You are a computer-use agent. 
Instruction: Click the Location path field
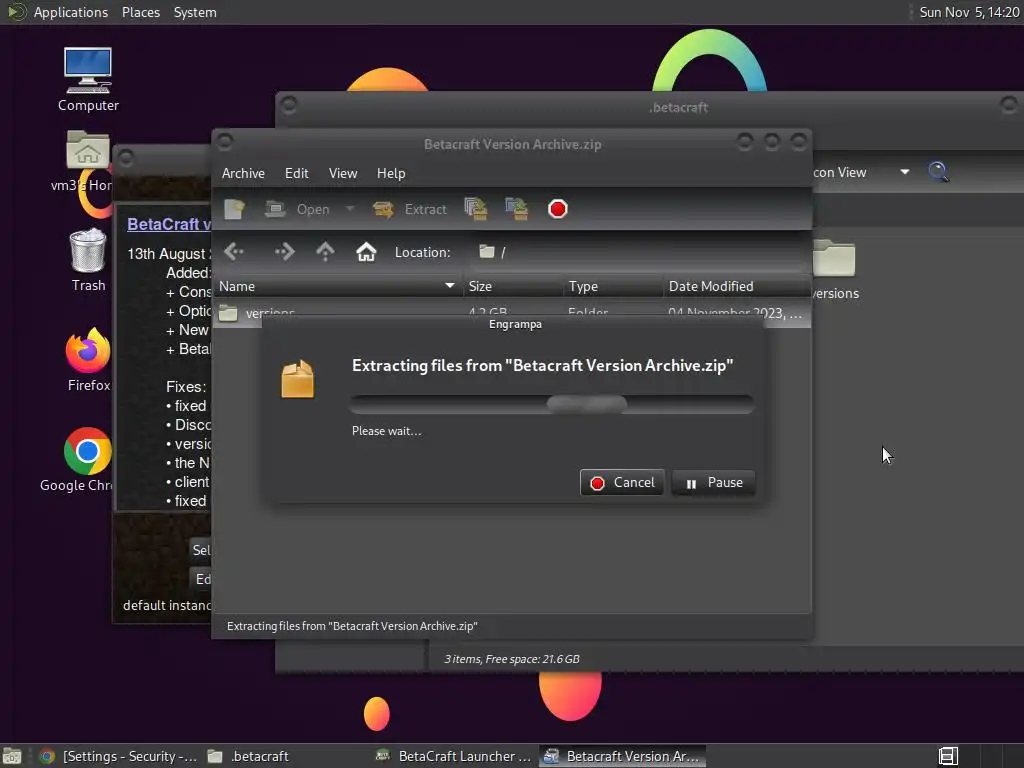(x=639, y=252)
